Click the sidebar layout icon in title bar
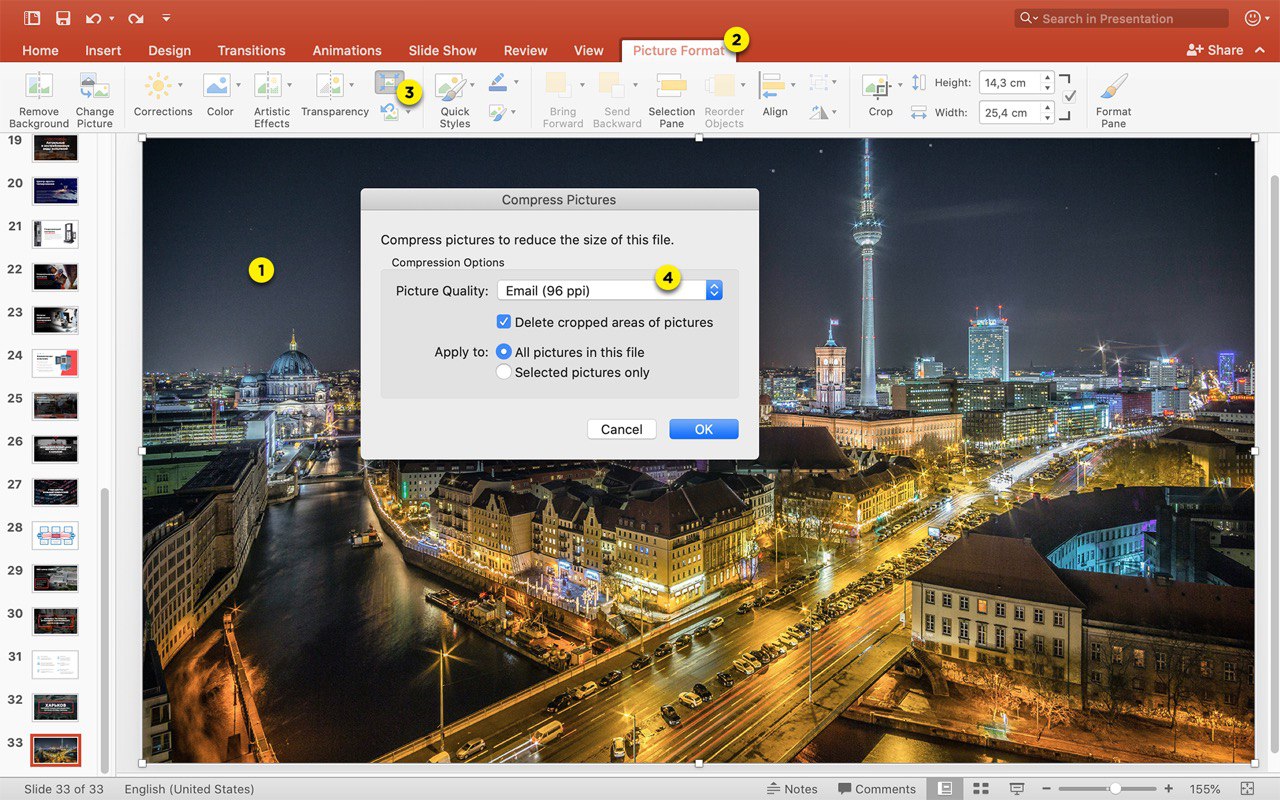This screenshot has height=800, width=1280. (32, 18)
